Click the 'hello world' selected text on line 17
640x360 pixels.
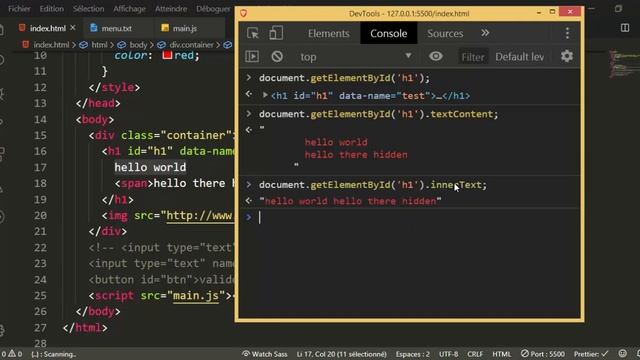tap(150, 167)
